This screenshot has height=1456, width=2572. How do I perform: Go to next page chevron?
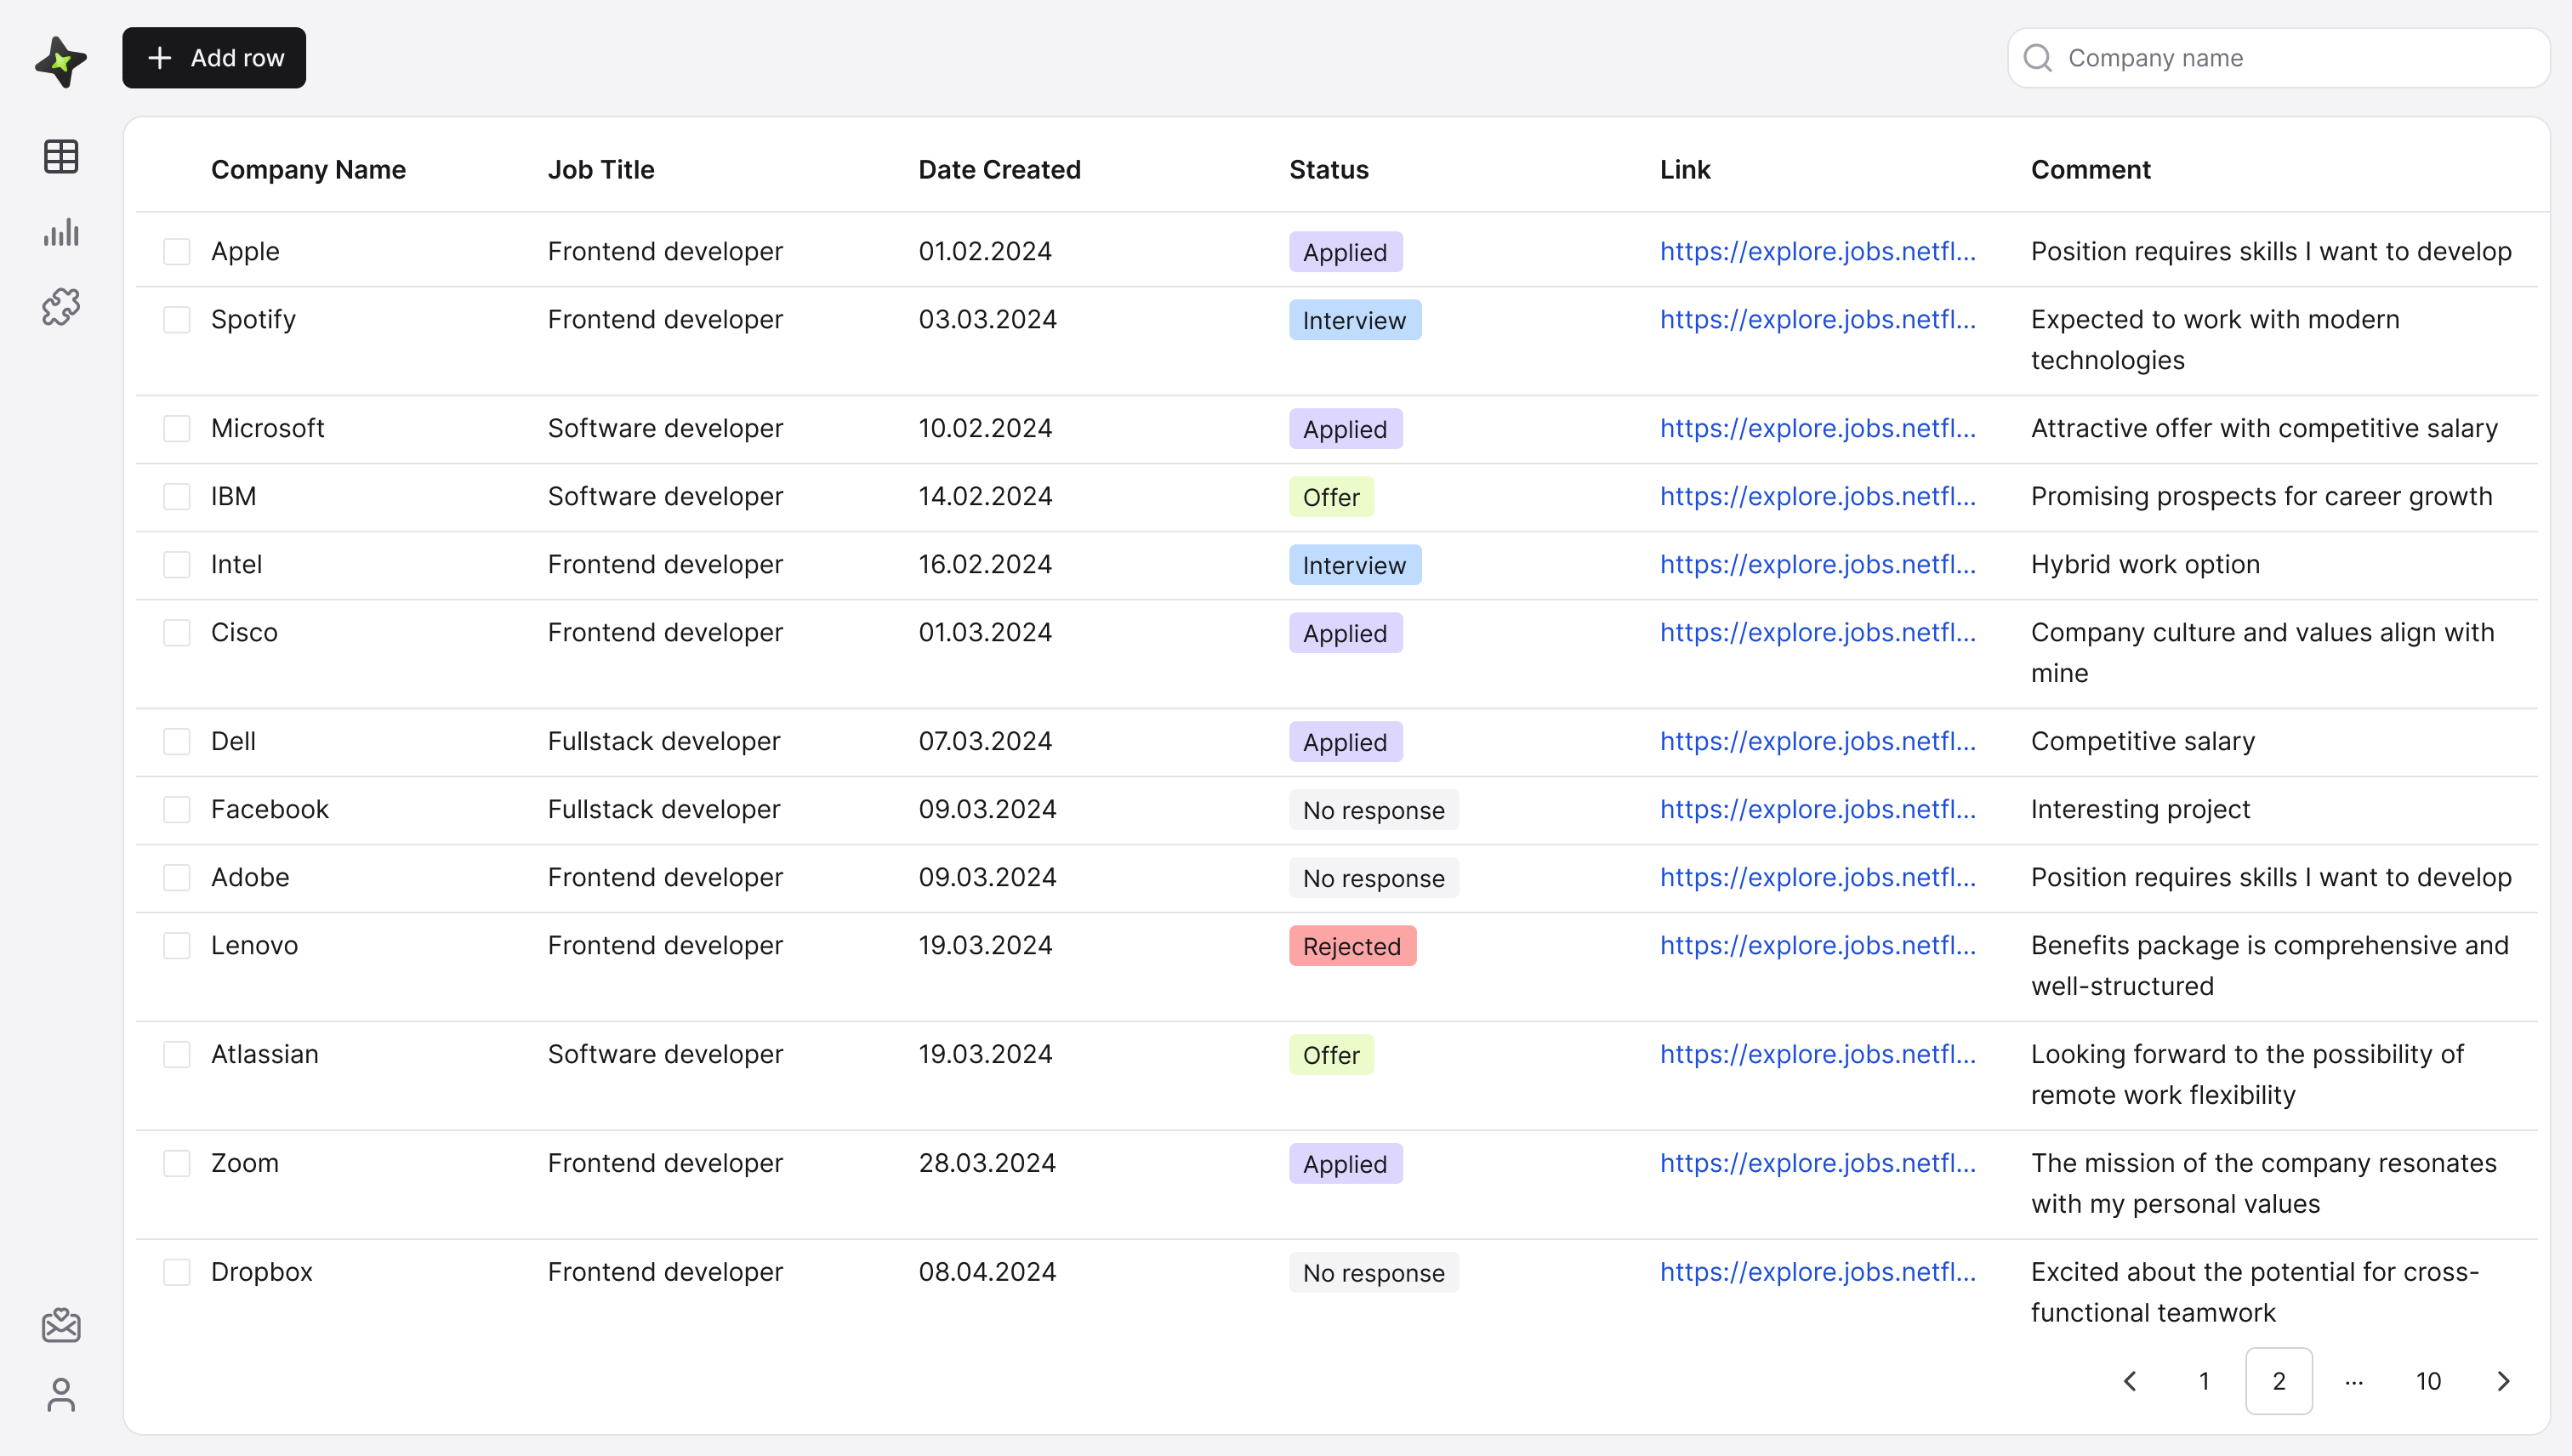(2503, 1381)
